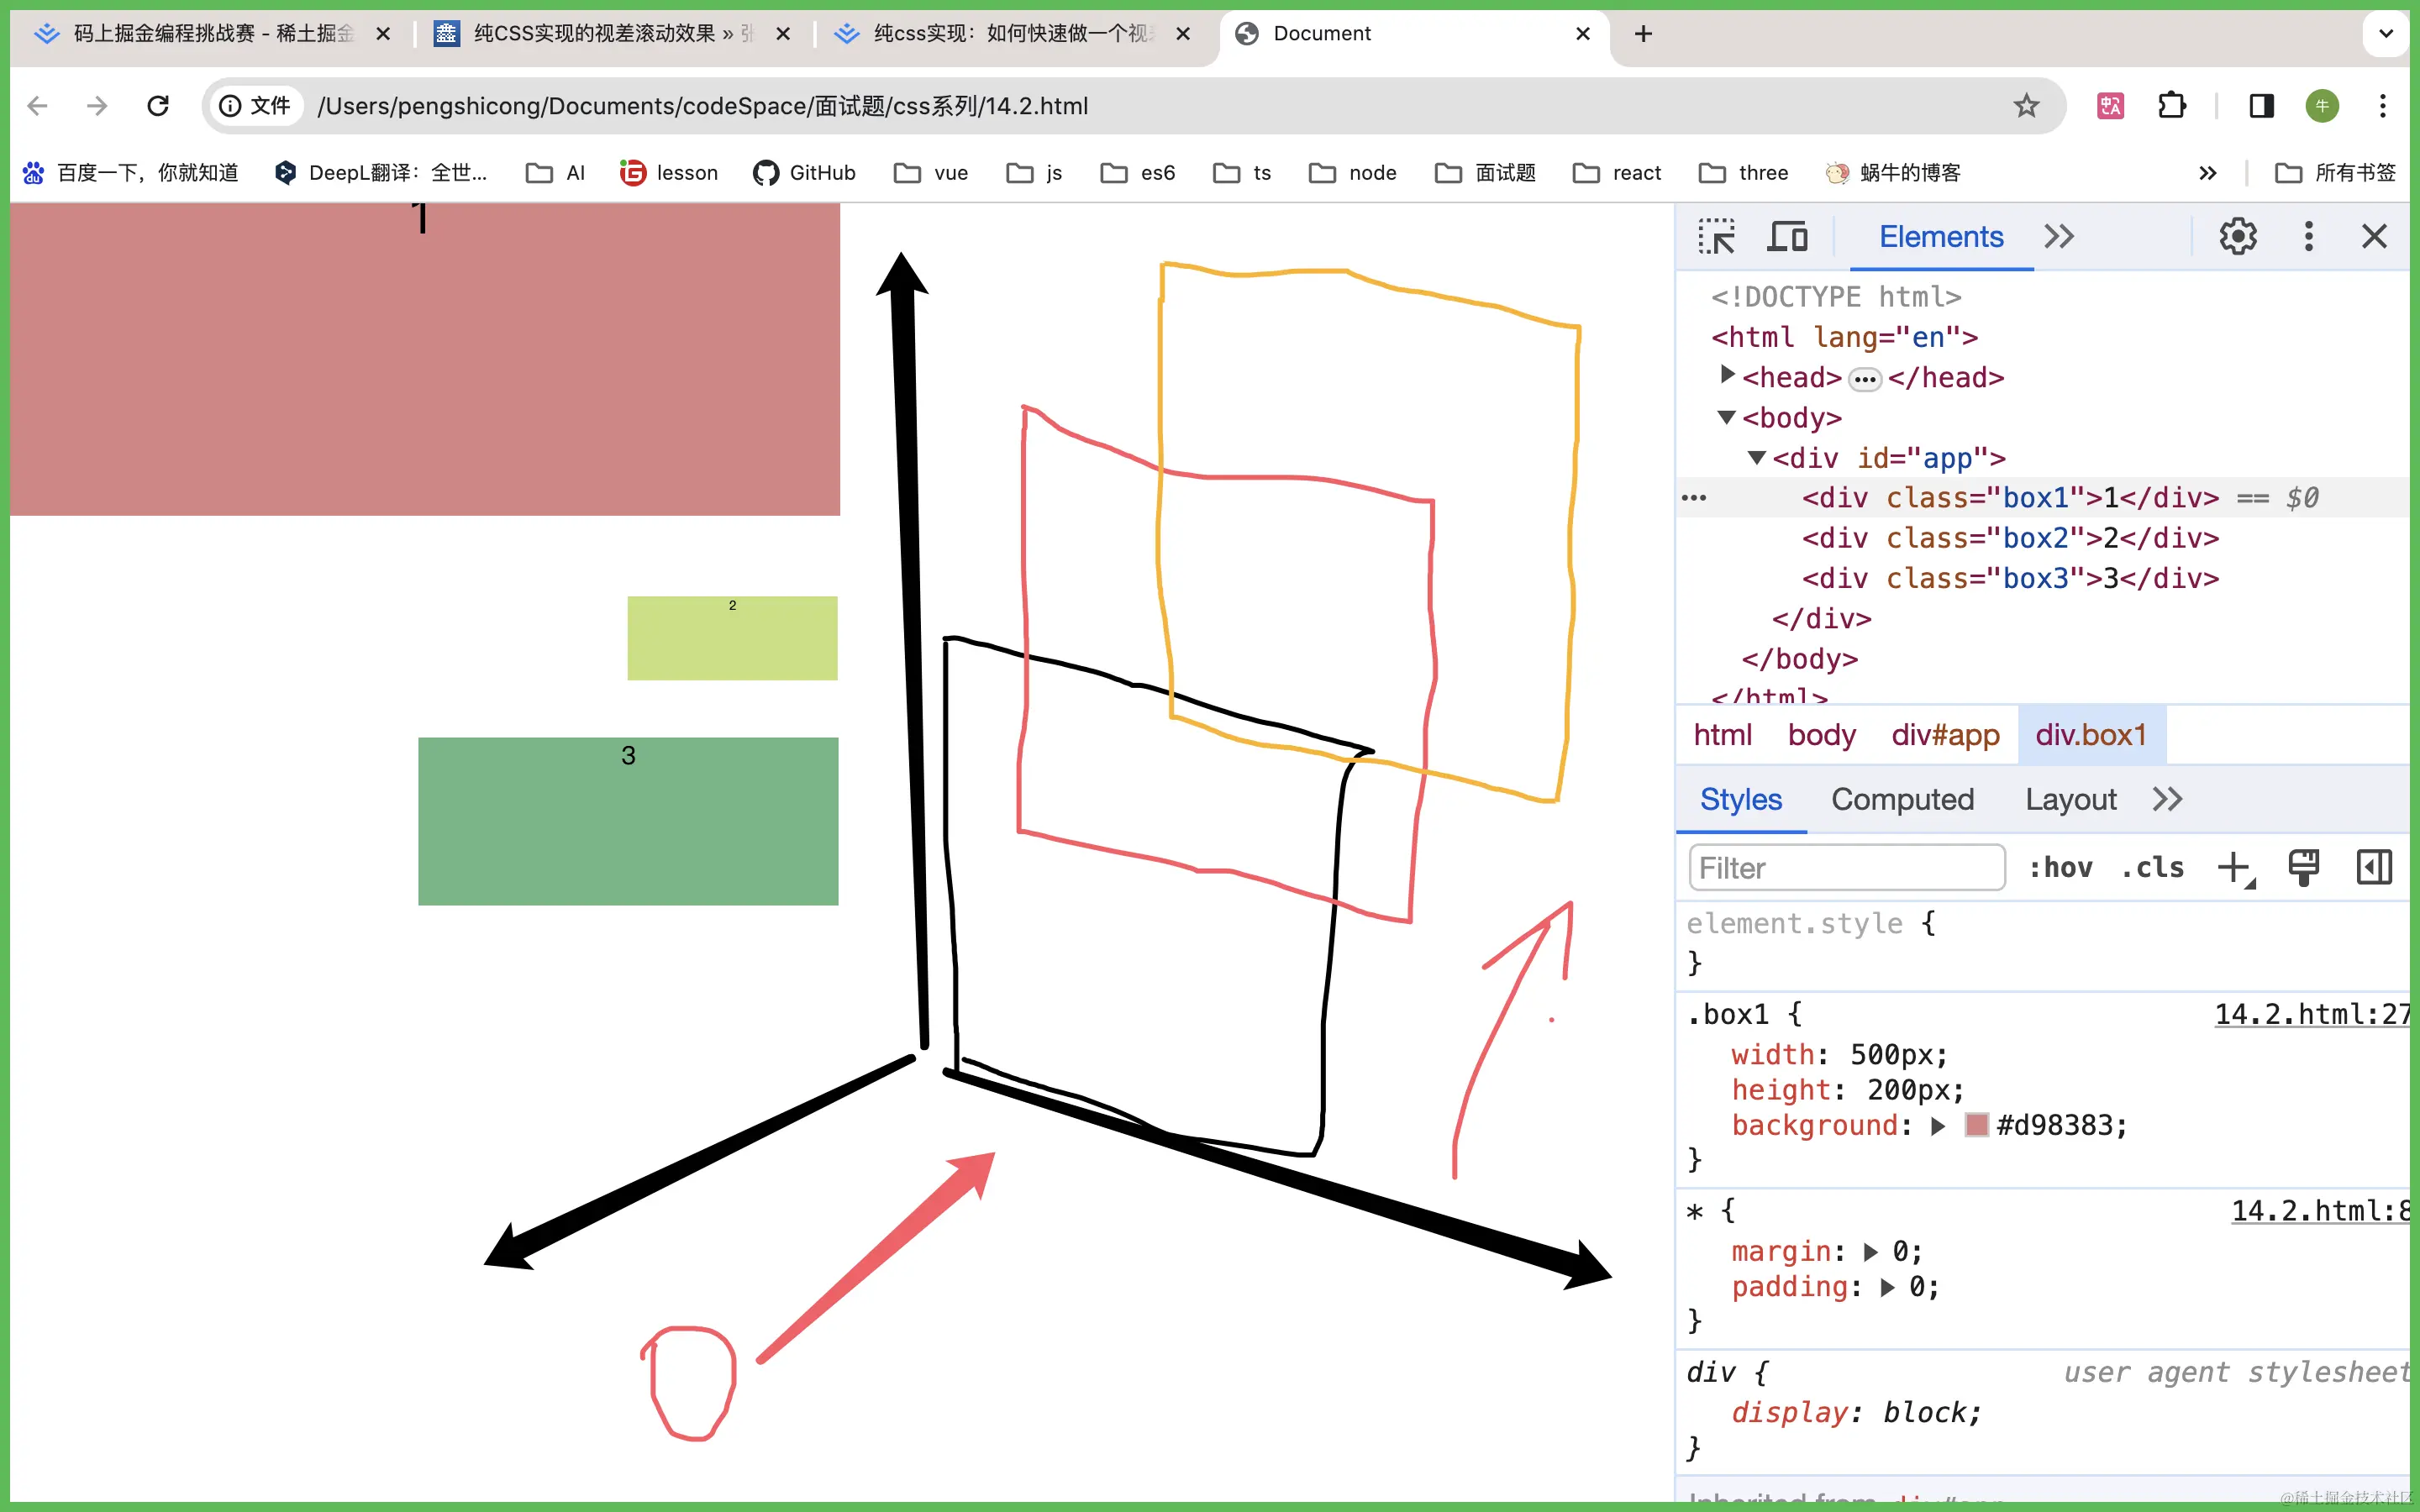The height and width of the screenshot is (1512, 2420).
Task: Switch to the Styles tab
Action: tap(1741, 800)
